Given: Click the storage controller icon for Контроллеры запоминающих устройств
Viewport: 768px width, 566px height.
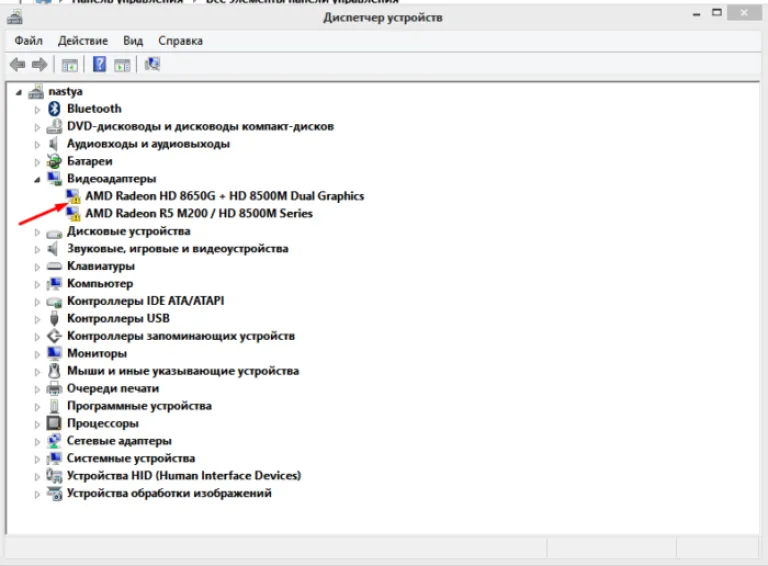Looking at the screenshot, I should (54, 336).
